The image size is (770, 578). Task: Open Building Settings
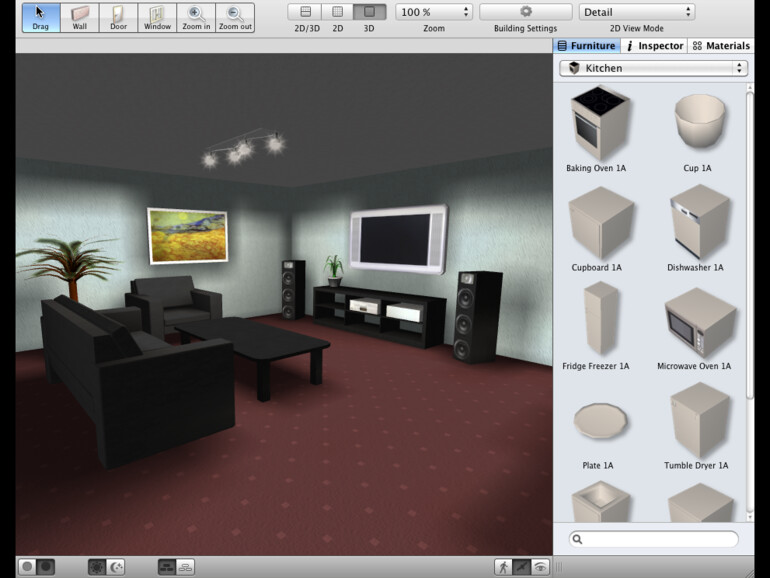pyautogui.click(x=525, y=12)
